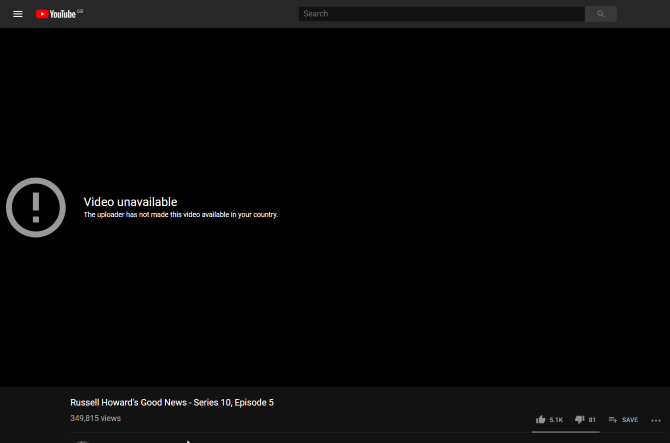Click the red YouTube play logo

[x=41, y=14]
